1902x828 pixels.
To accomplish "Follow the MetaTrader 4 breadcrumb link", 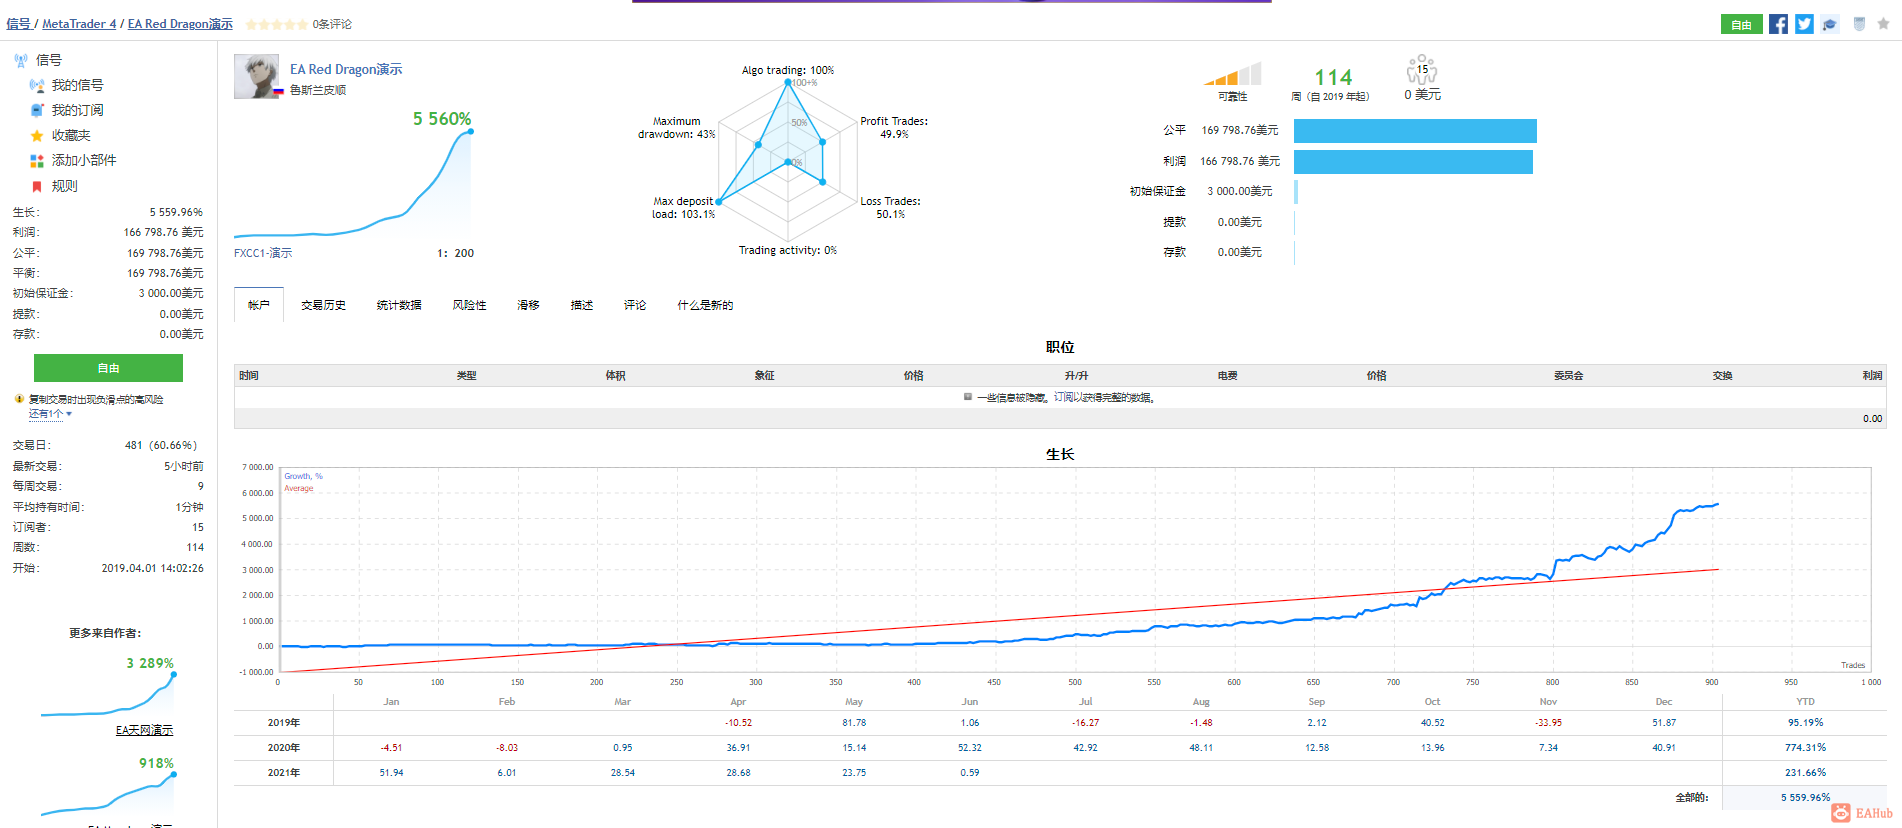I will click(79, 24).
